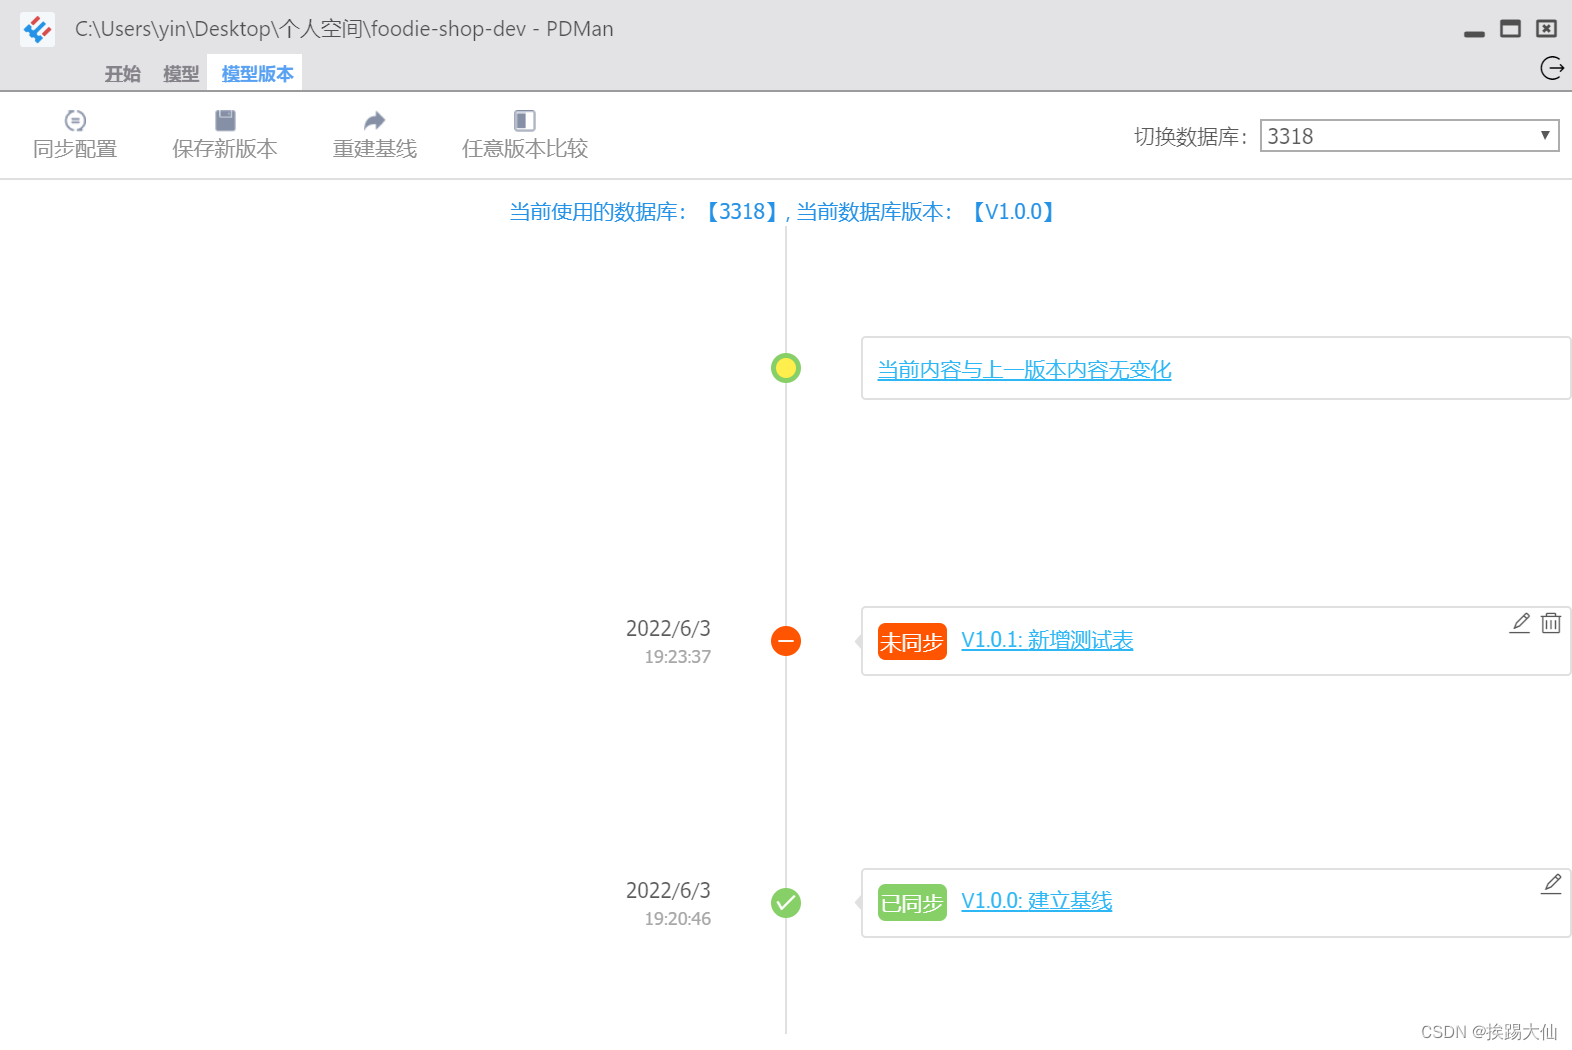
Task: Click the delete trash icon for V1.0.1
Action: click(x=1551, y=623)
